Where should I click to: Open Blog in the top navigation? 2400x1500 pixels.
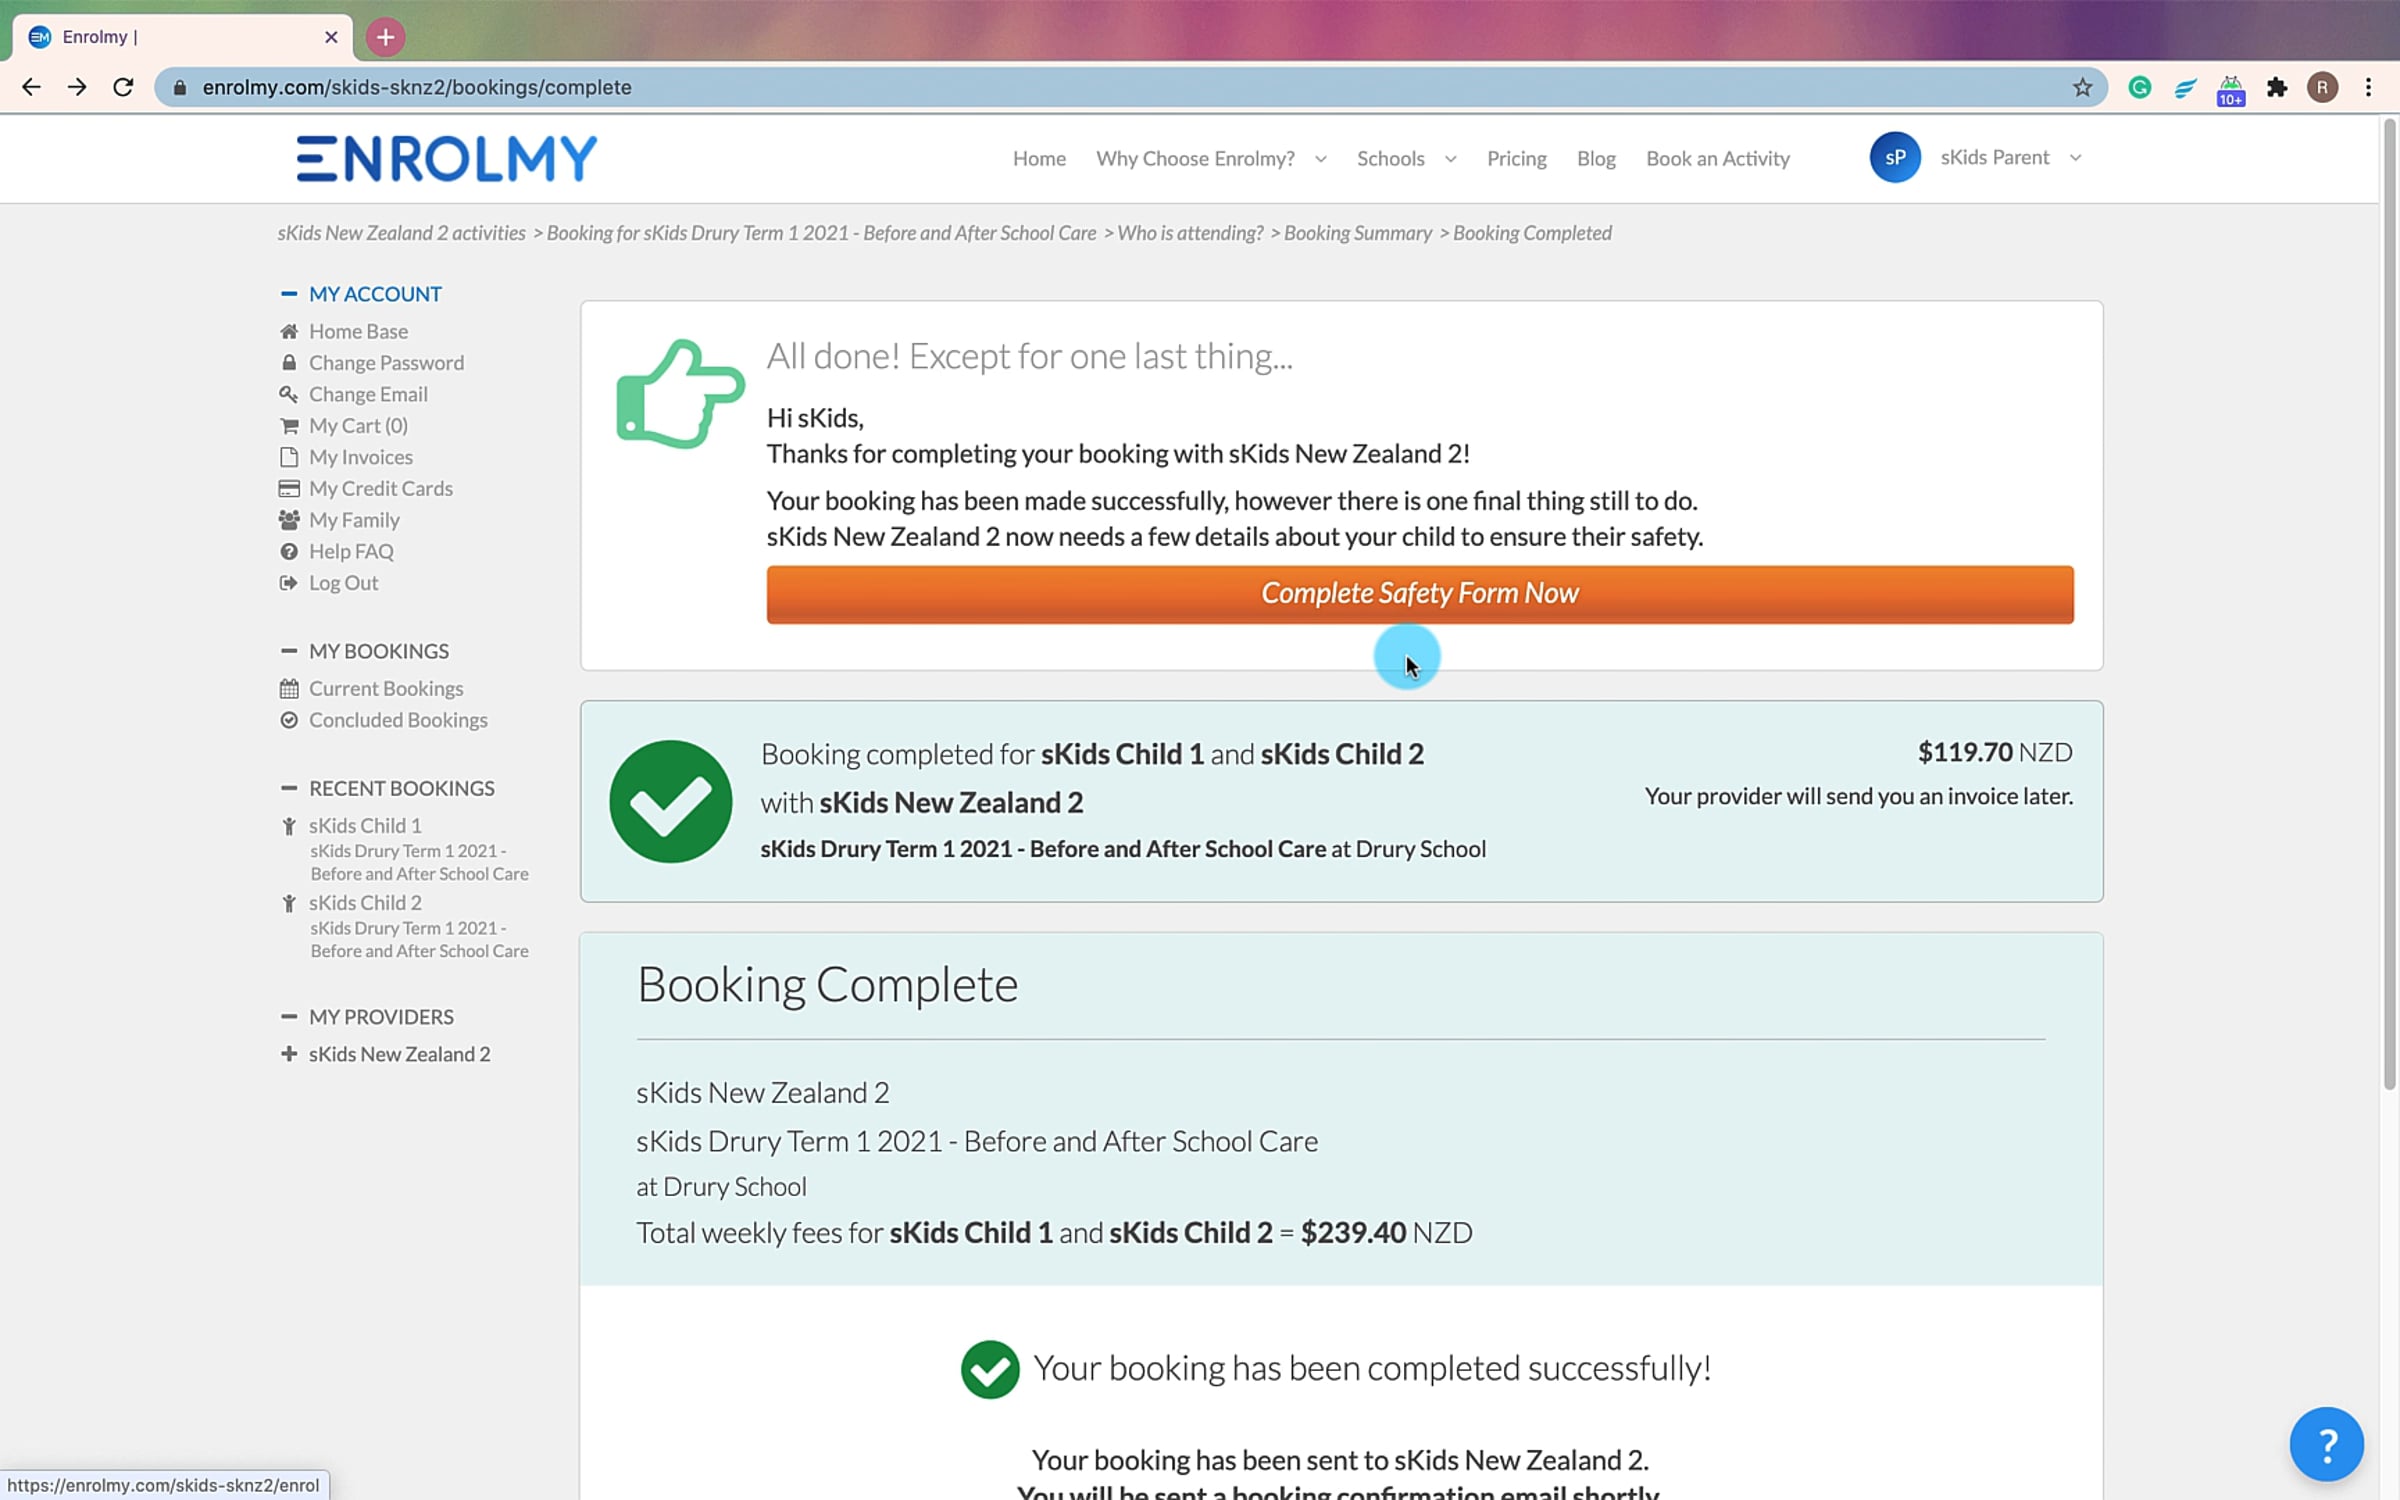point(1596,158)
